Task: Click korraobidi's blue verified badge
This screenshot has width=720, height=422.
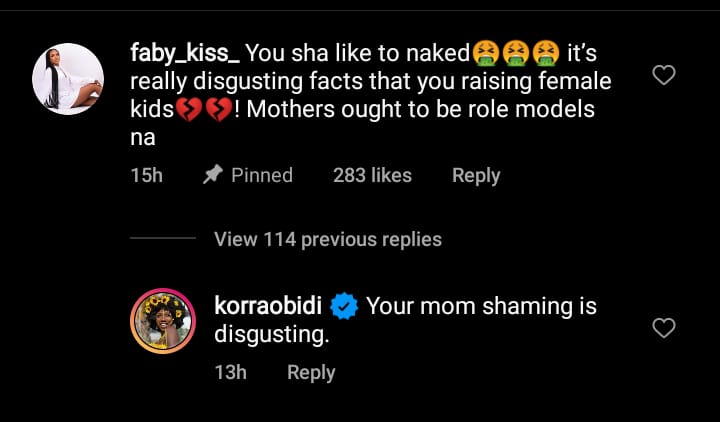Action: pos(345,306)
